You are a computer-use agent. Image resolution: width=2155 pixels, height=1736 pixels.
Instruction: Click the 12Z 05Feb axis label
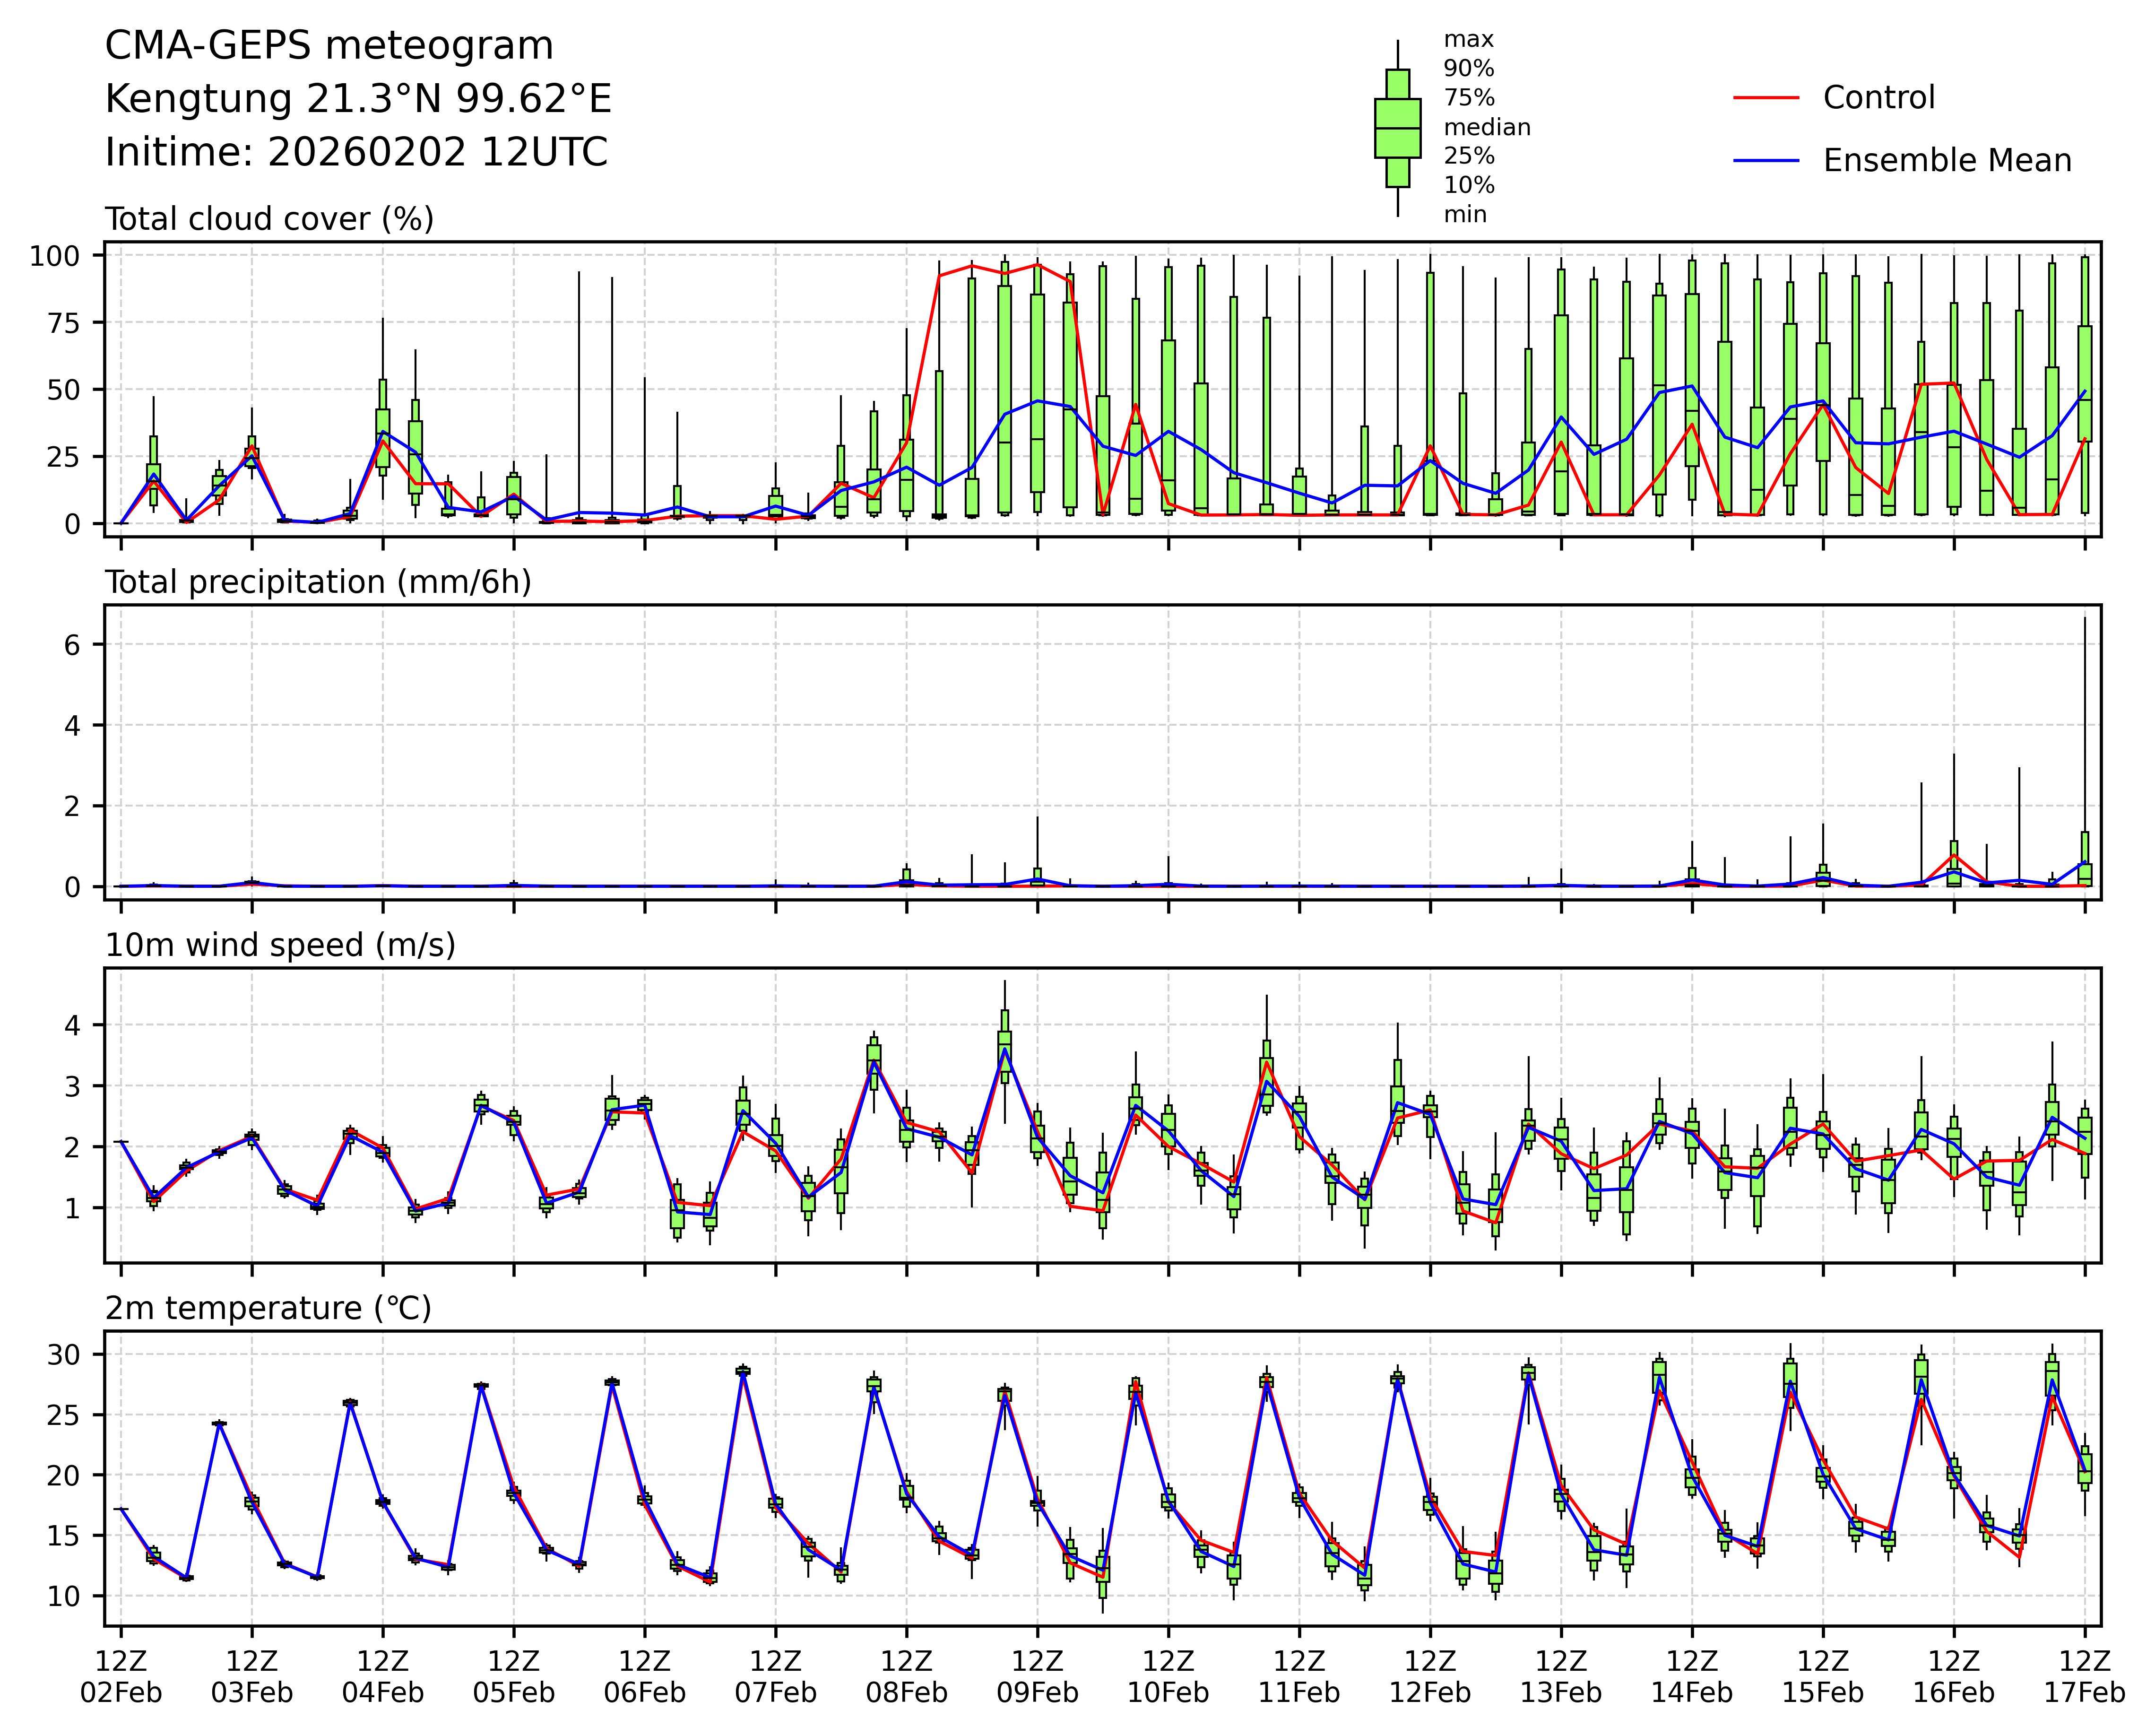(514, 1677)
